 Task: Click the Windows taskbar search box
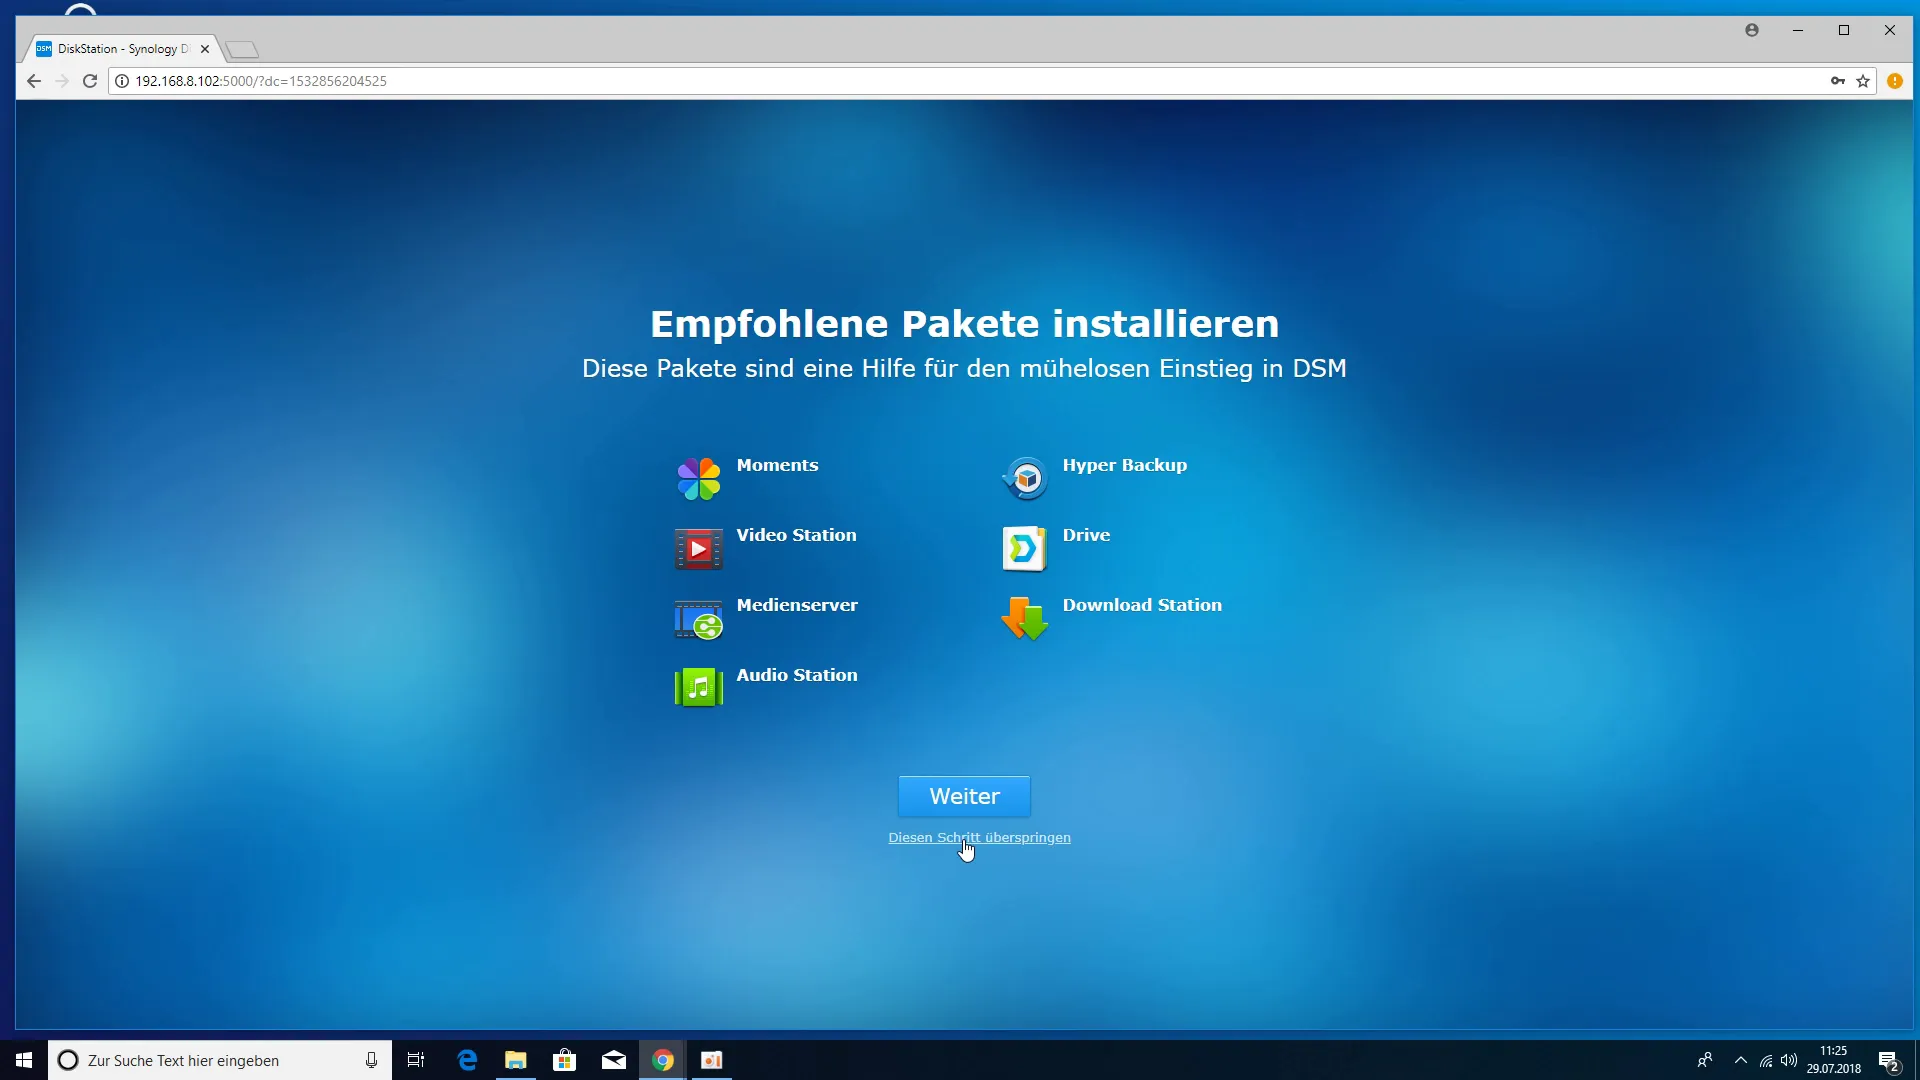pos(220,1060)
